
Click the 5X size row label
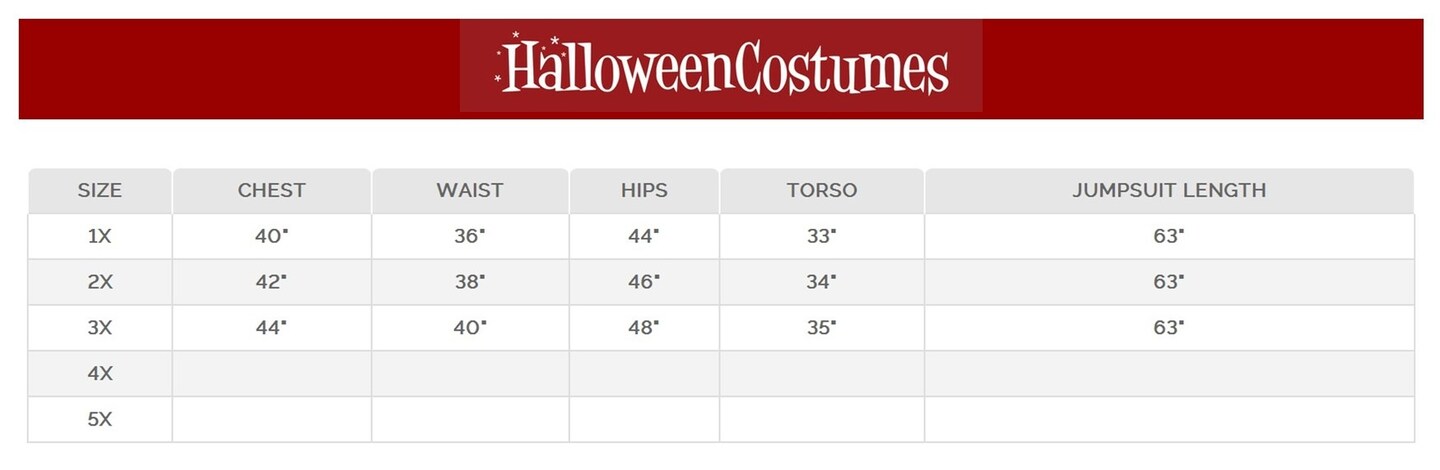pos(100,420)
